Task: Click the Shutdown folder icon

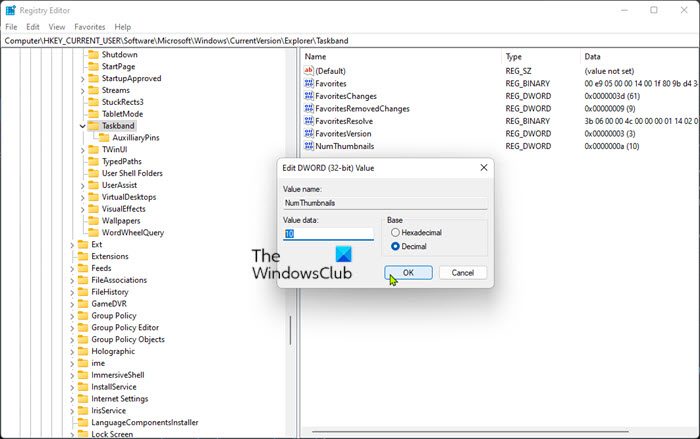Action: pyautogui.click(x=93, y=54)
